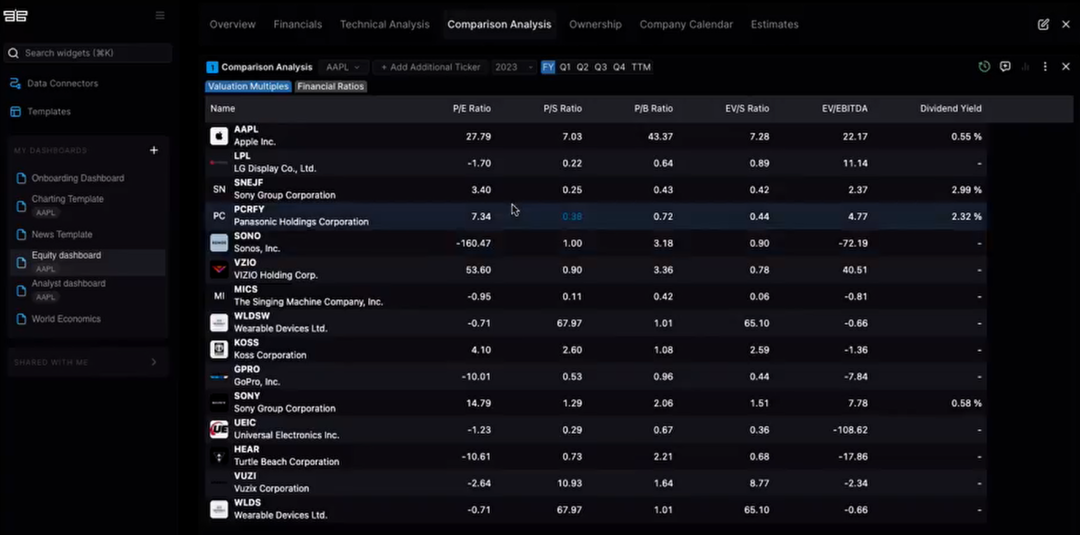
Task: Select Panasonic Holdings Corporation name
Action: pos(301,222)
